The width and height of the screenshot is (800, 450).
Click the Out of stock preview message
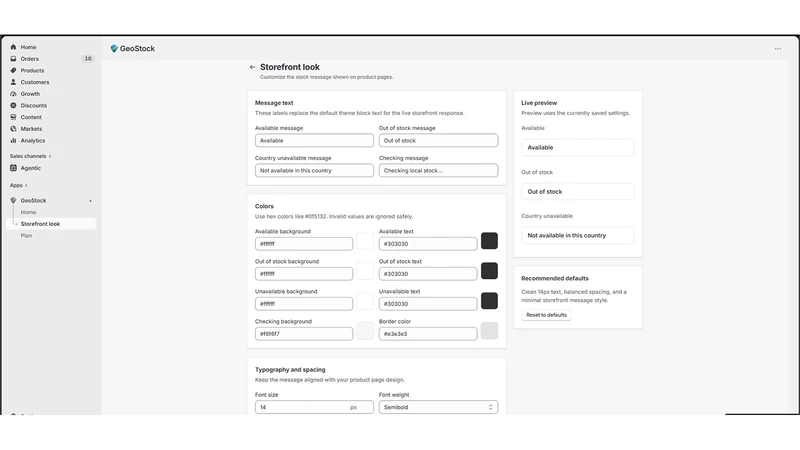578,192
